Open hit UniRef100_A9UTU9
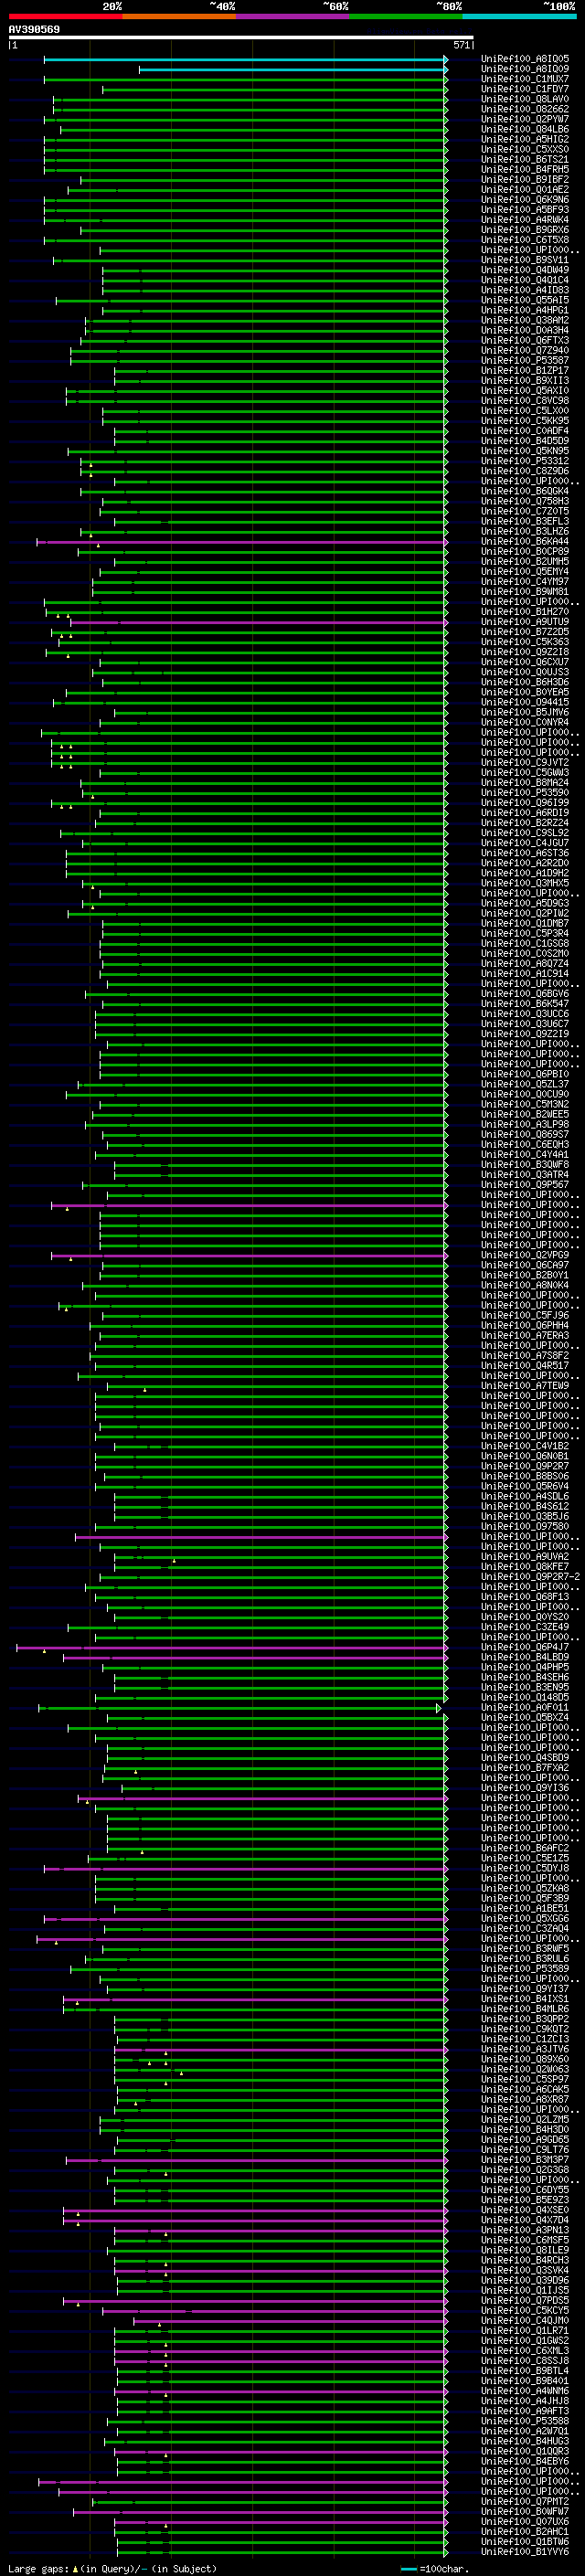This screenshot has height=2576, width=585. [x=525, y=622]
